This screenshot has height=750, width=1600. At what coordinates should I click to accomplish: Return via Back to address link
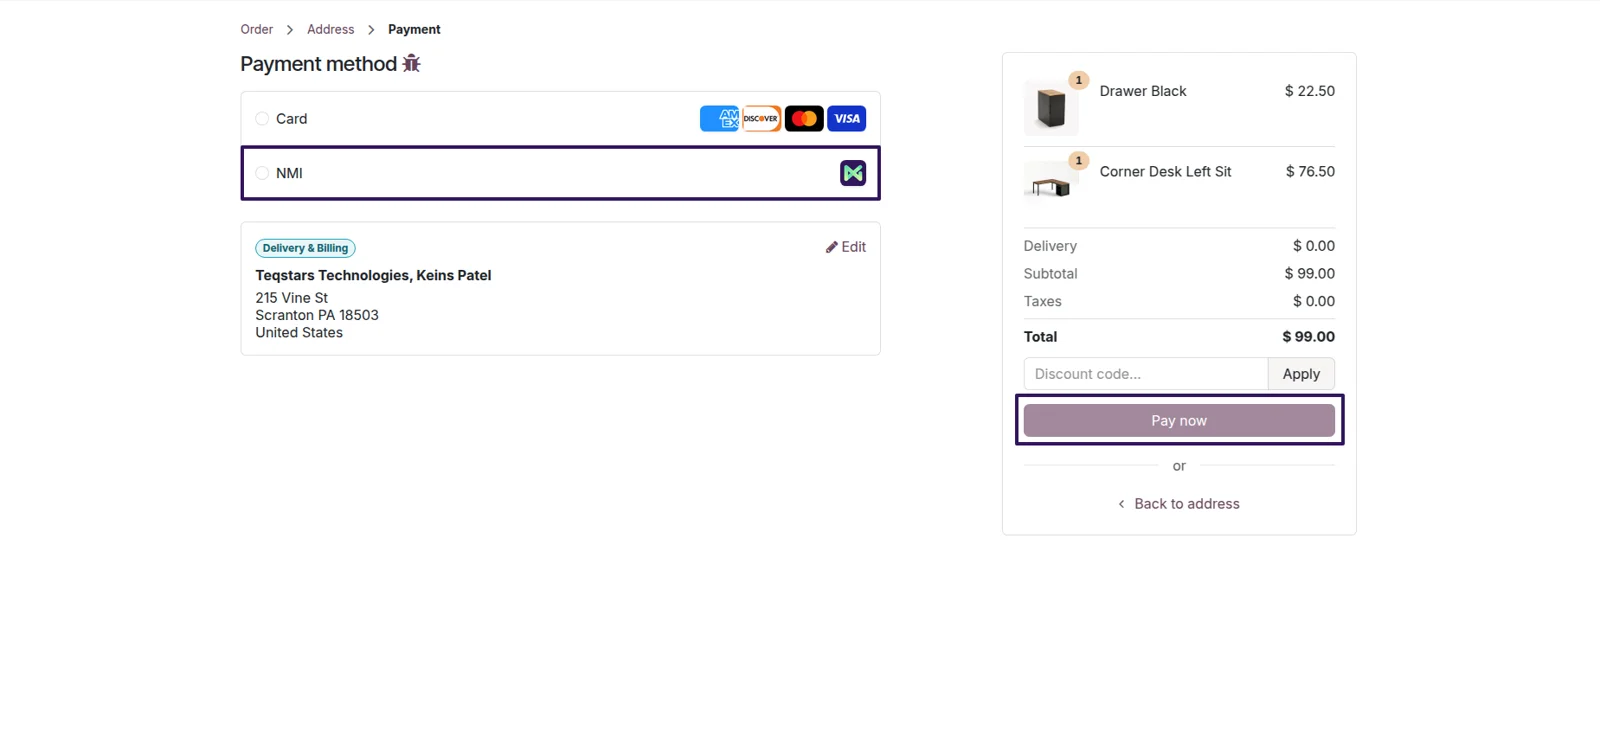tap(1179, 504)
